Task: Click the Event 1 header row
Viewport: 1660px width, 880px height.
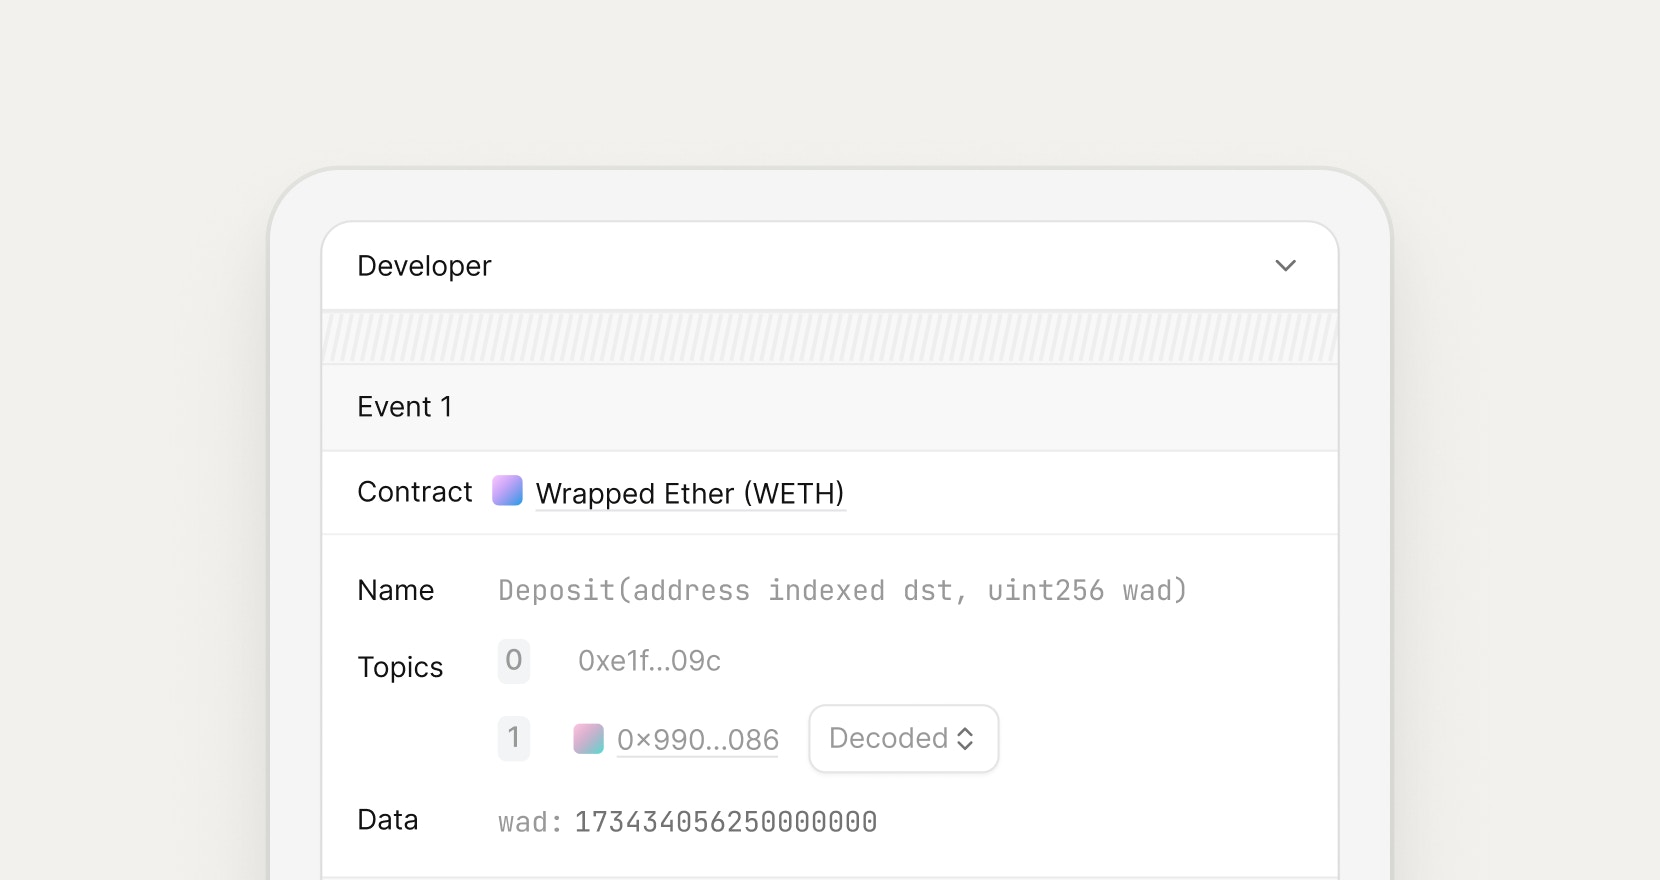Action: pos(830,407)
